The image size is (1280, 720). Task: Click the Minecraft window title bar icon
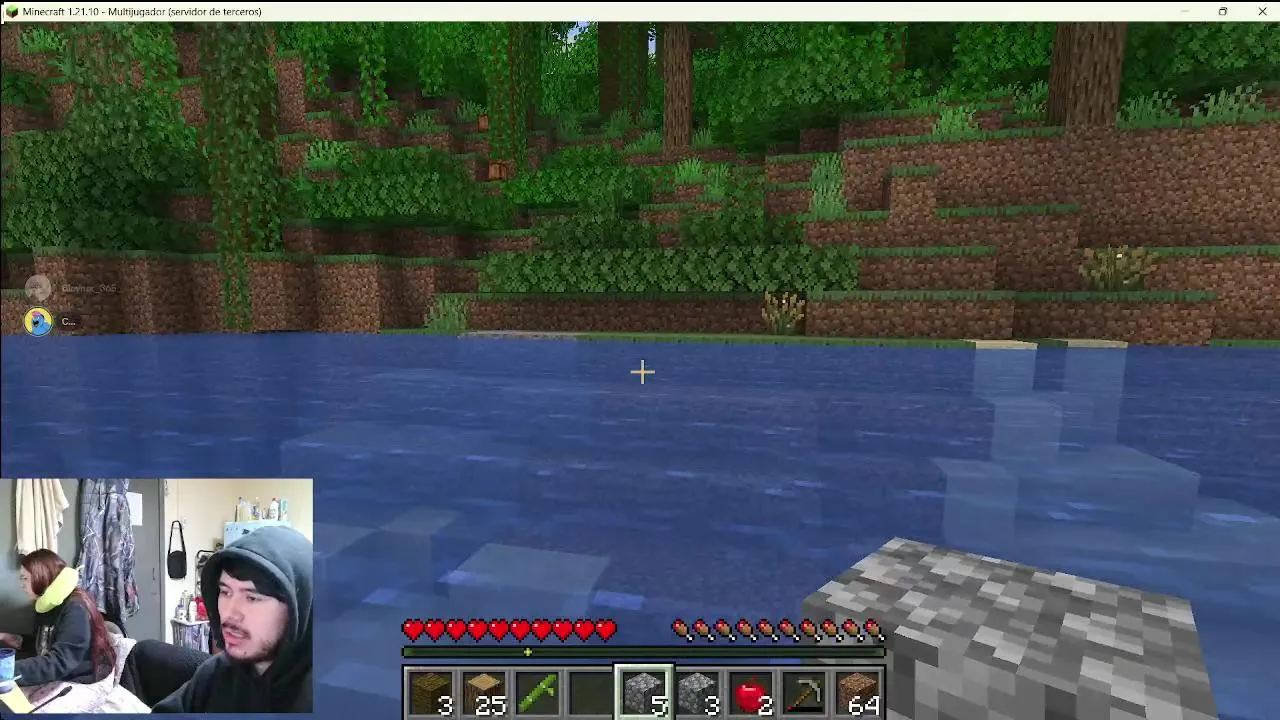(11, 11)
